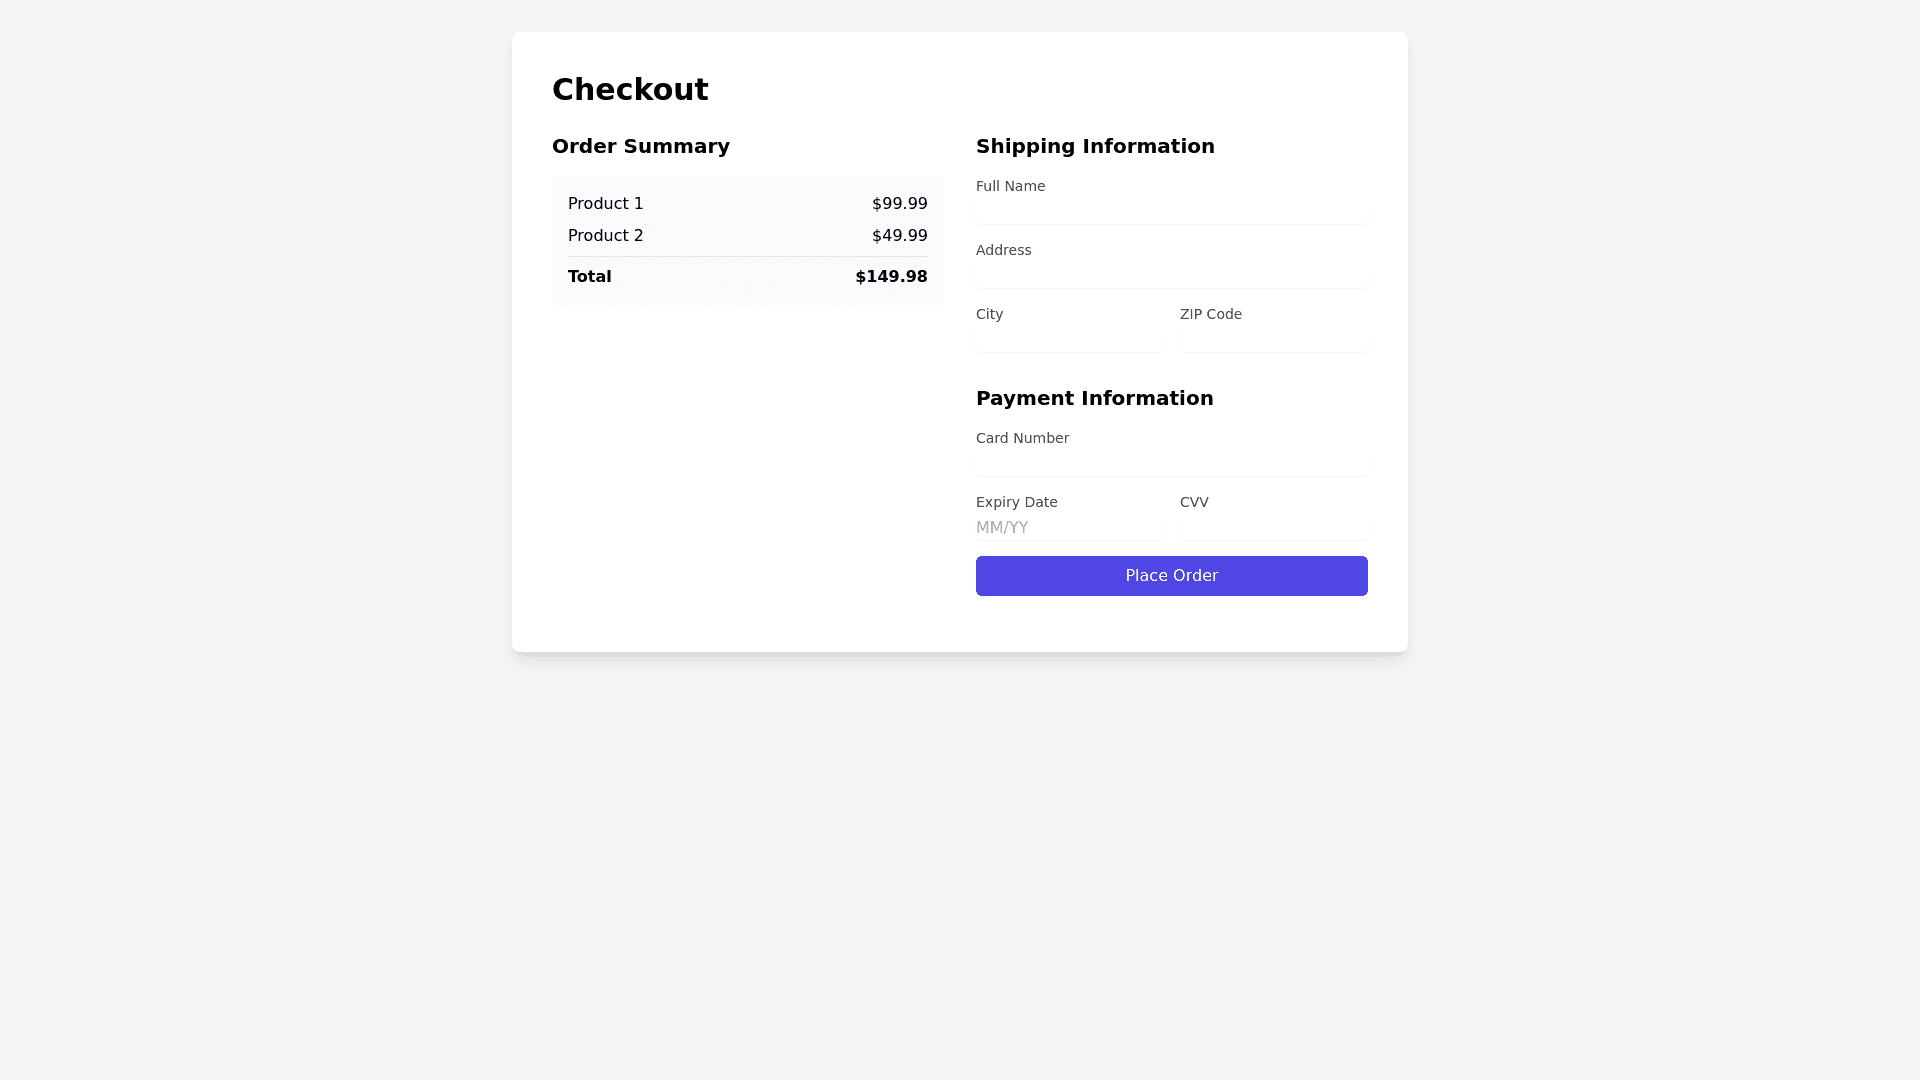Click the Order Summary heading
Viewport: 1920px width, 1080px height.
pos(641,146)
